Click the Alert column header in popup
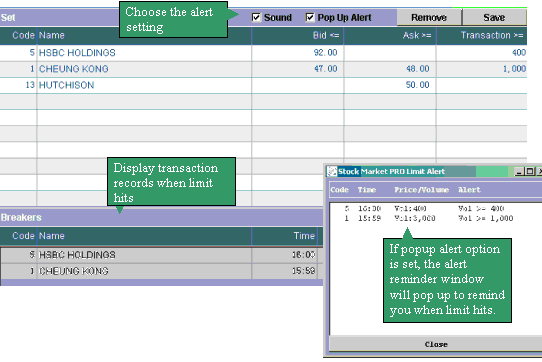542x362 pixels. pyautogui.click(x=469, y=190)
